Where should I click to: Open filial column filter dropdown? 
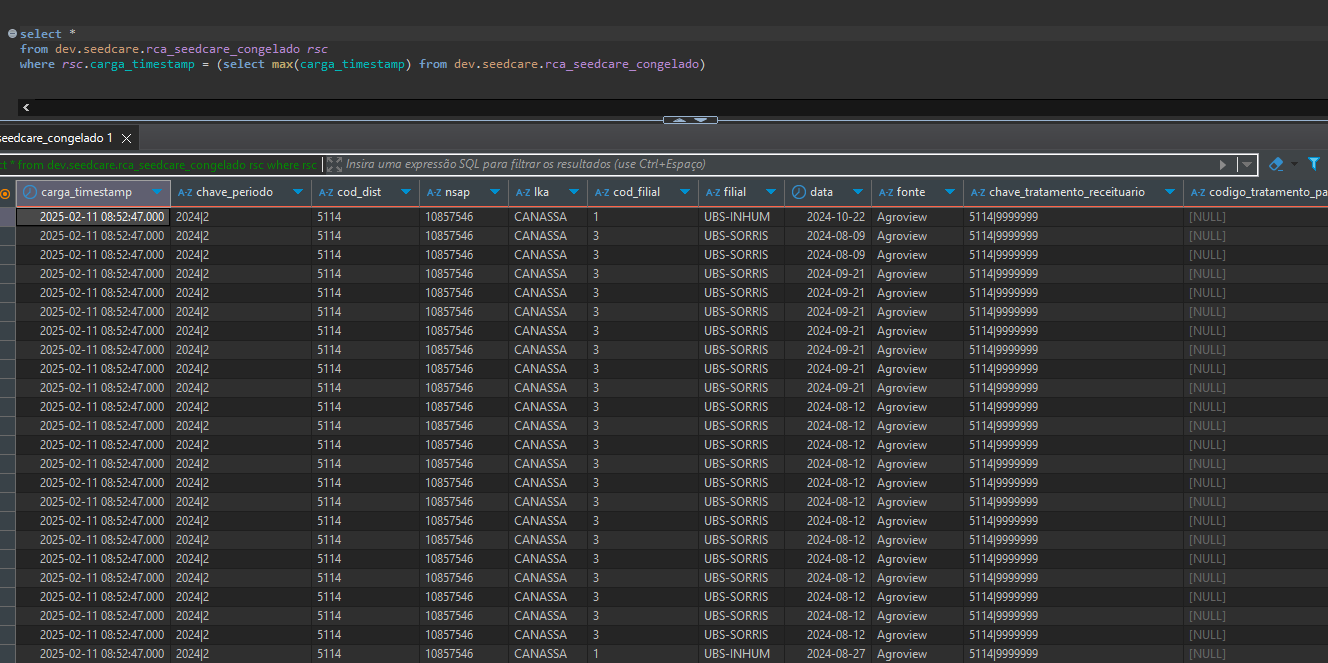click(771, 192)
